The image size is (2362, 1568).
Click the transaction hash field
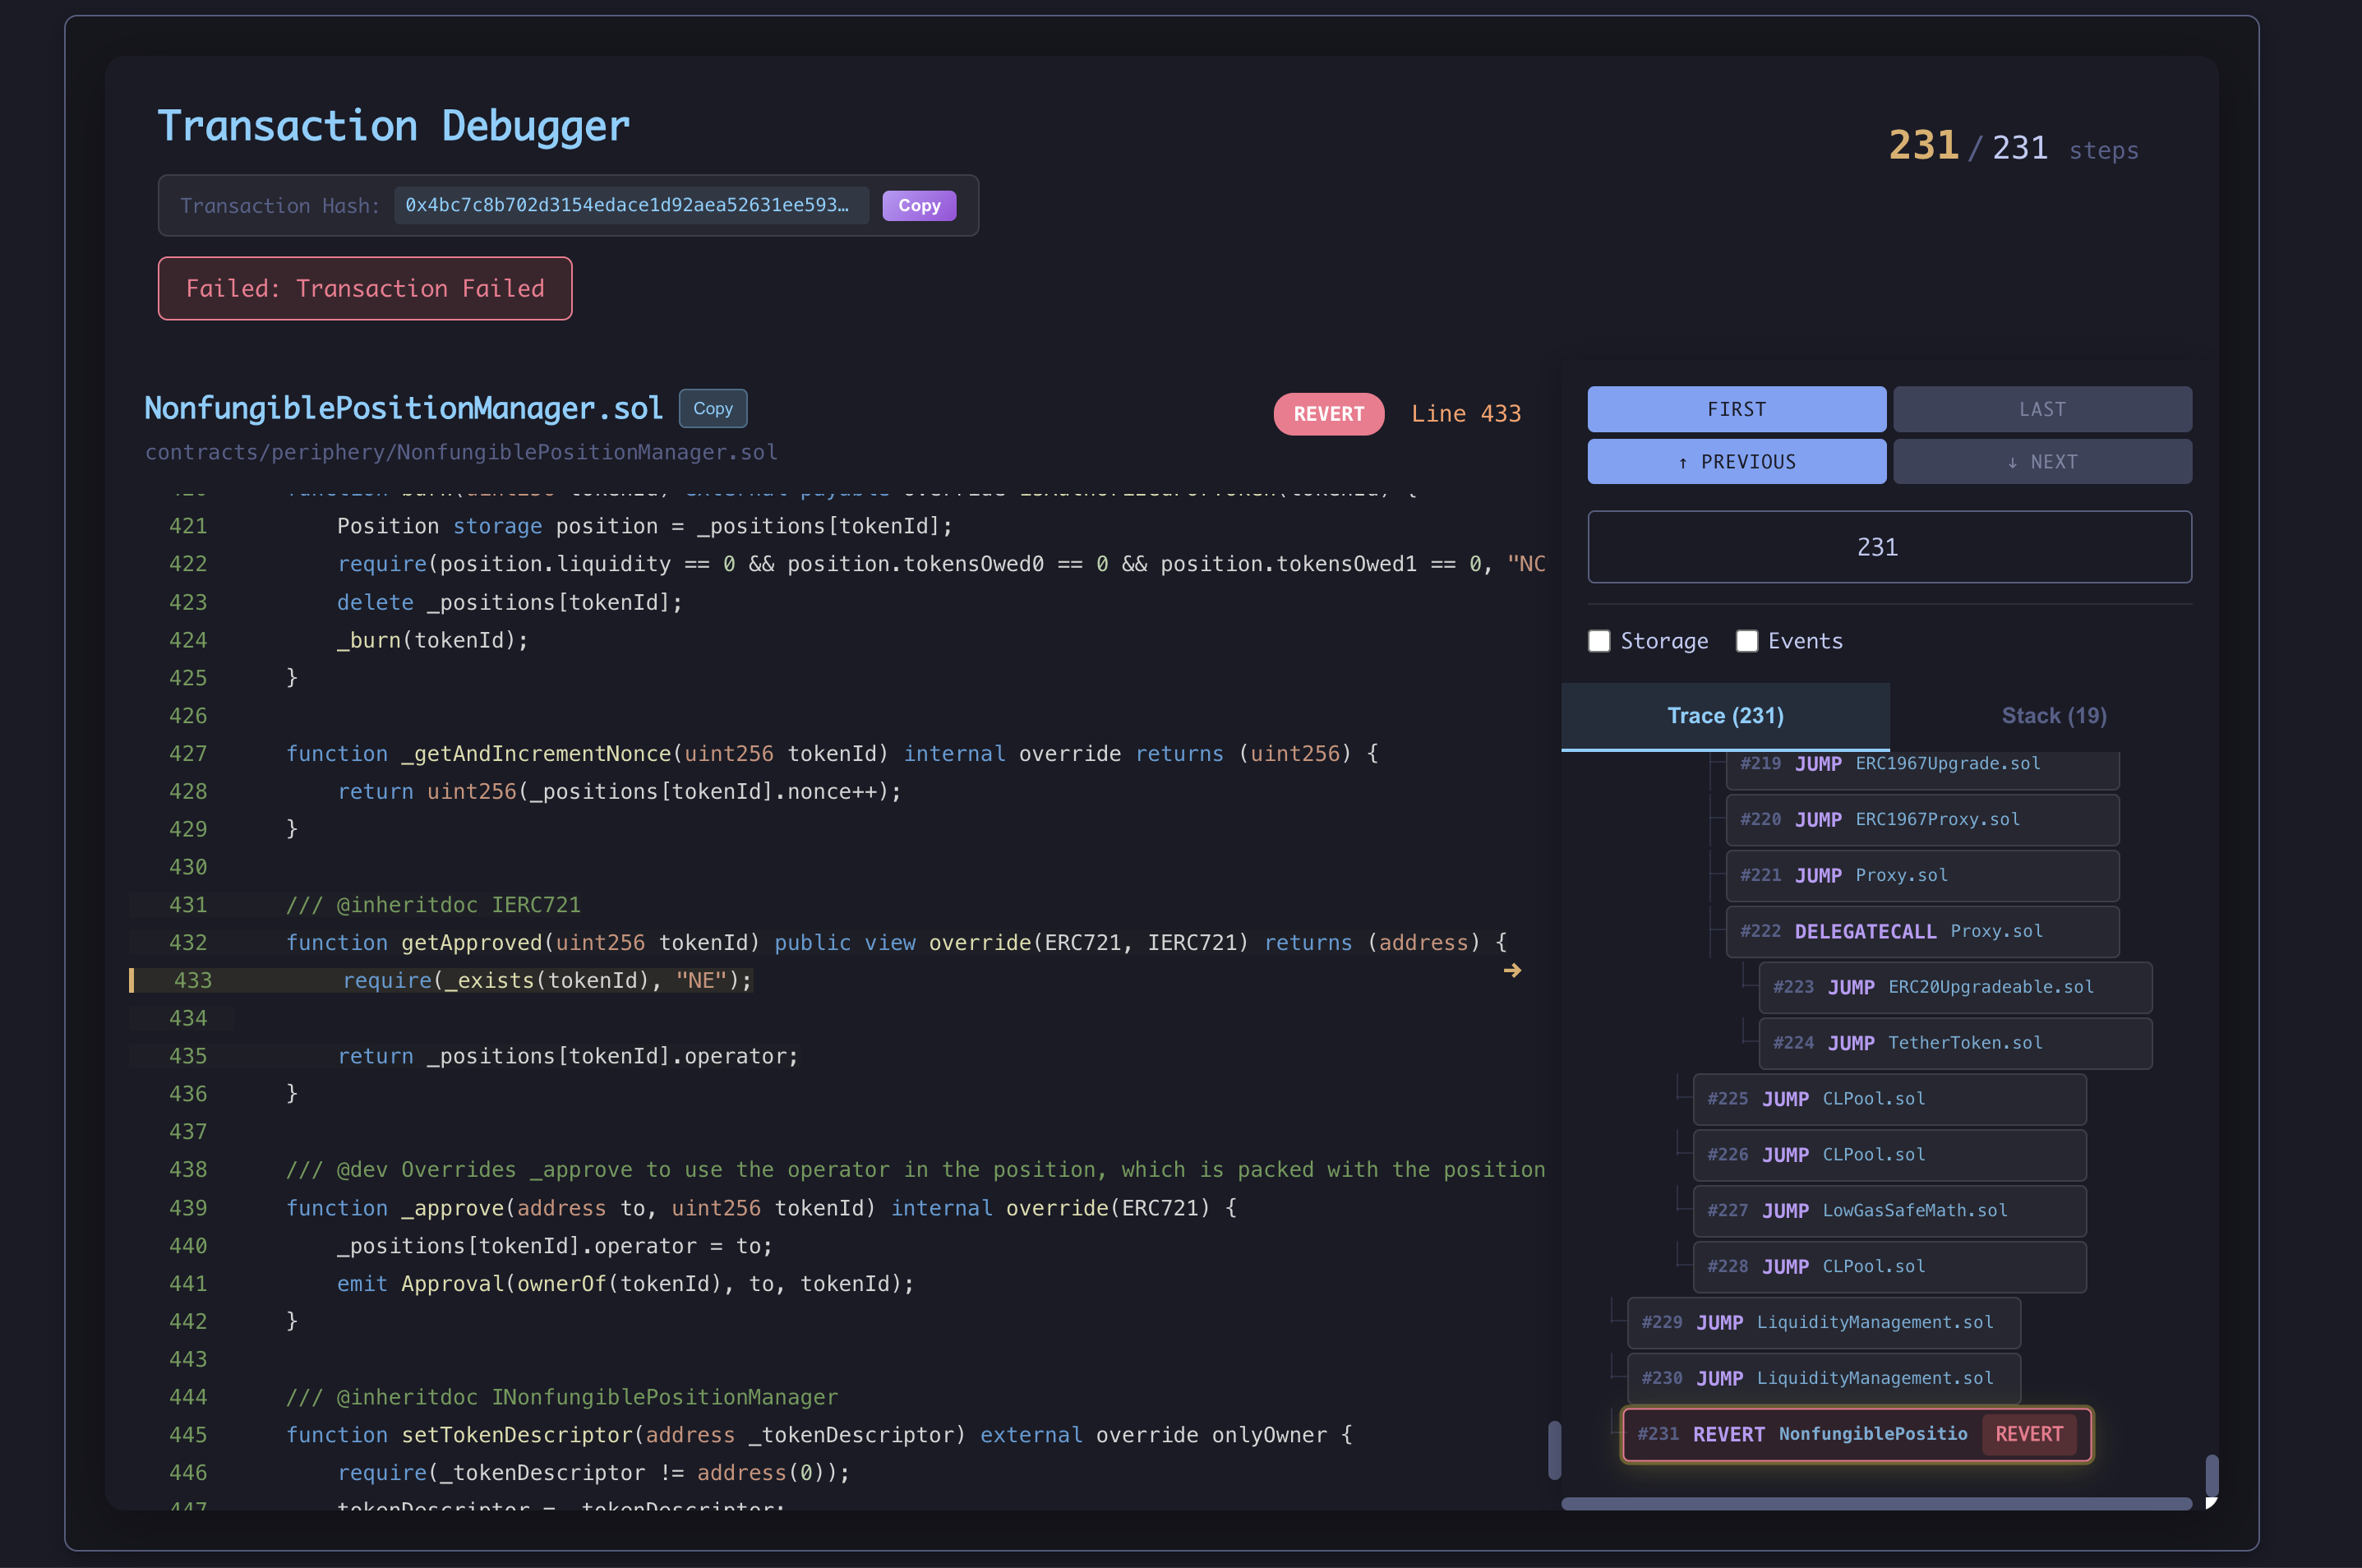click(x=630, y=206)
